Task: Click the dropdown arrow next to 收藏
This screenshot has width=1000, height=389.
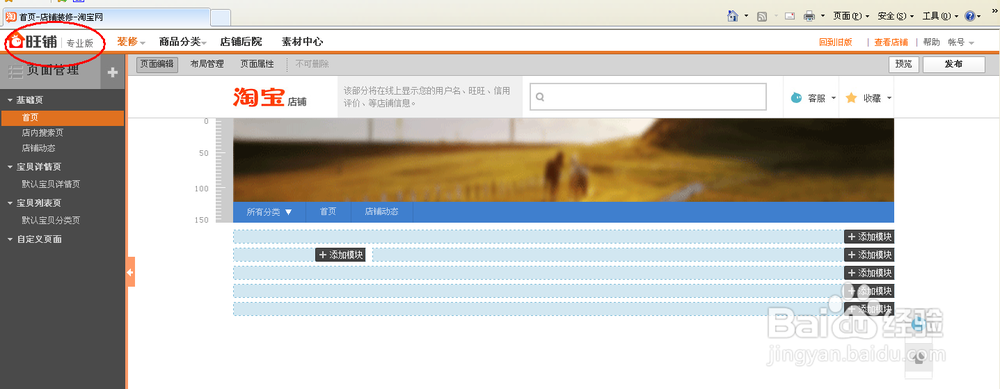Action: coord(889,98)
